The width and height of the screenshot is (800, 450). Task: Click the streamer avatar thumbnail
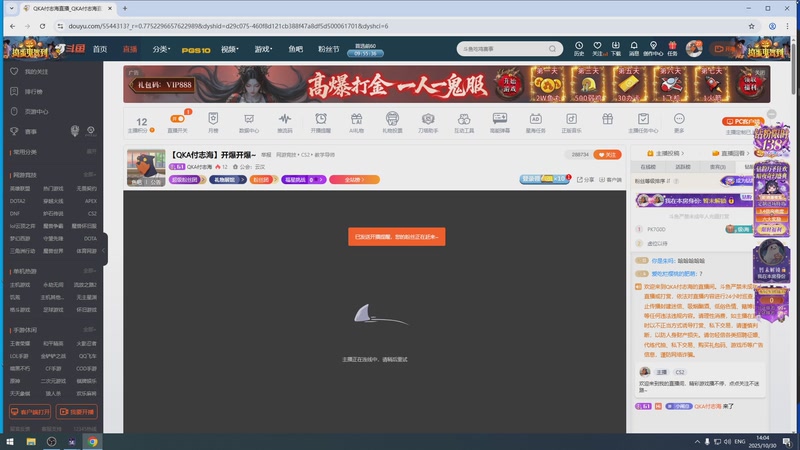146,167
